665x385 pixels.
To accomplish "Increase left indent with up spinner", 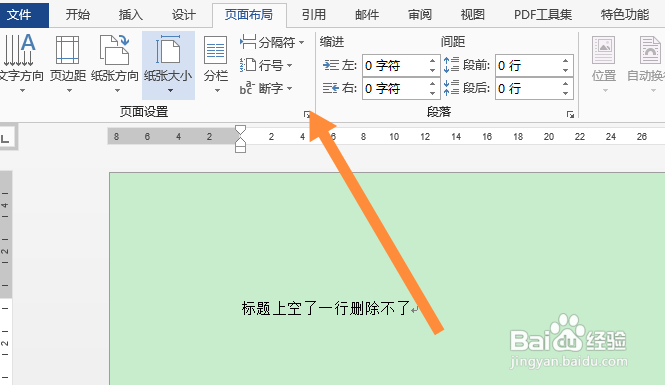I will coord(433,61).
